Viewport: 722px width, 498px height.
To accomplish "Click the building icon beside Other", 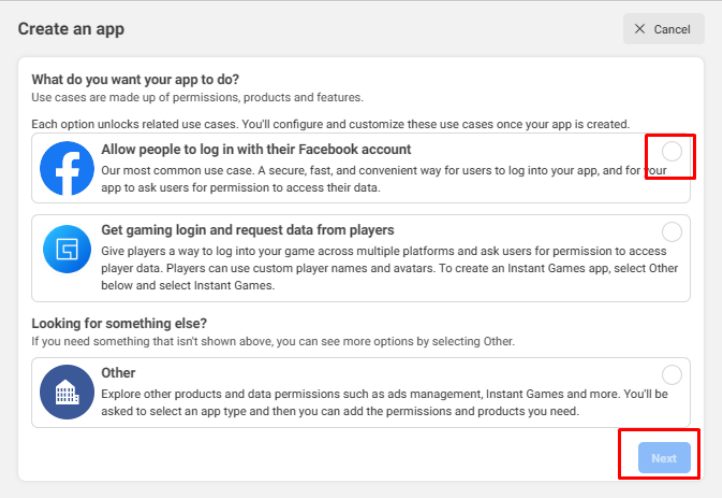I will click(67, 392).
